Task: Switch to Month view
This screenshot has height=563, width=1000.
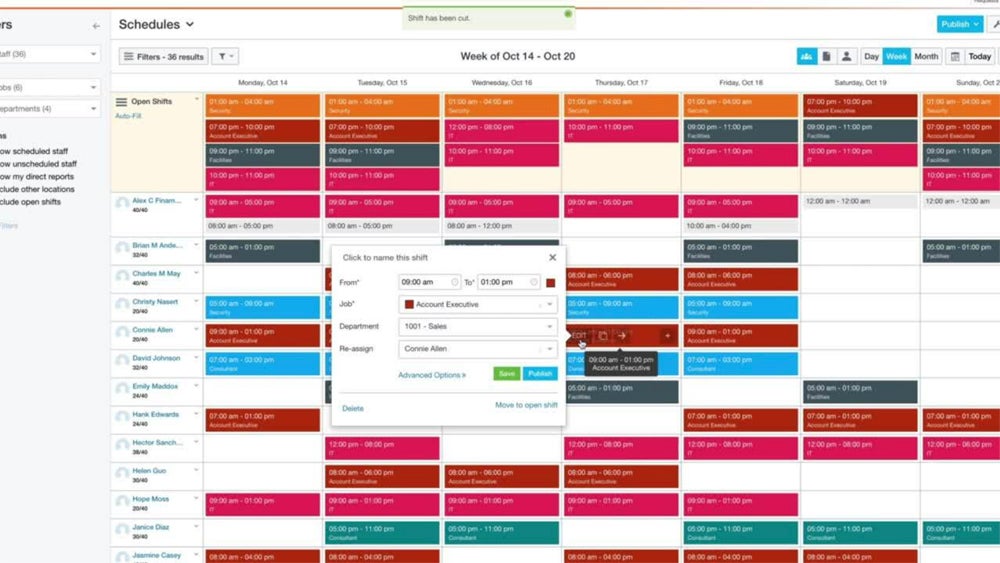Action: [x=926, y=56]
